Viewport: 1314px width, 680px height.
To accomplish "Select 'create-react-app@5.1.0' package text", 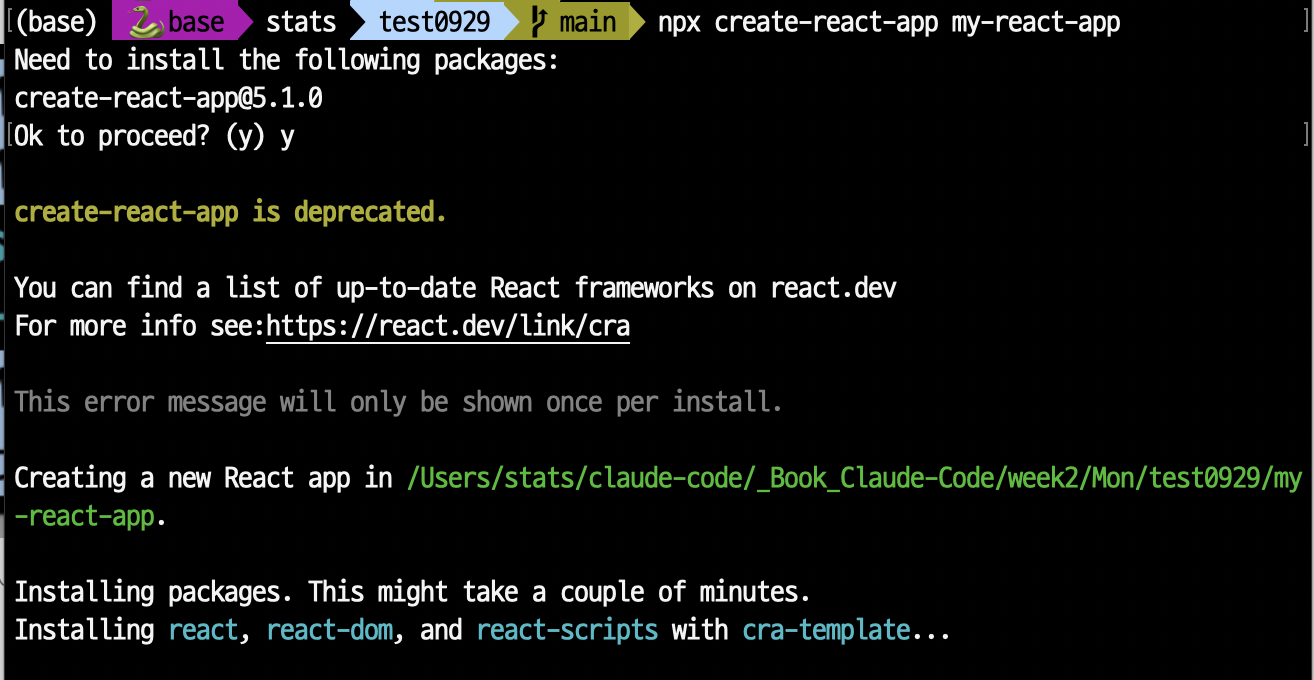I will click(168, 98).
